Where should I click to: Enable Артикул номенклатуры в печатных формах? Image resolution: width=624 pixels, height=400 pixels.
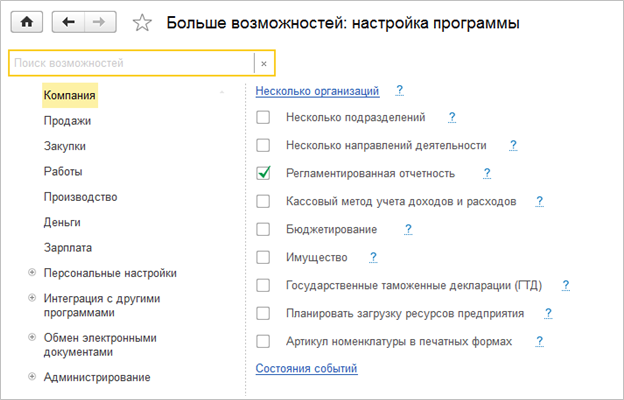click(x=264, y=341)
